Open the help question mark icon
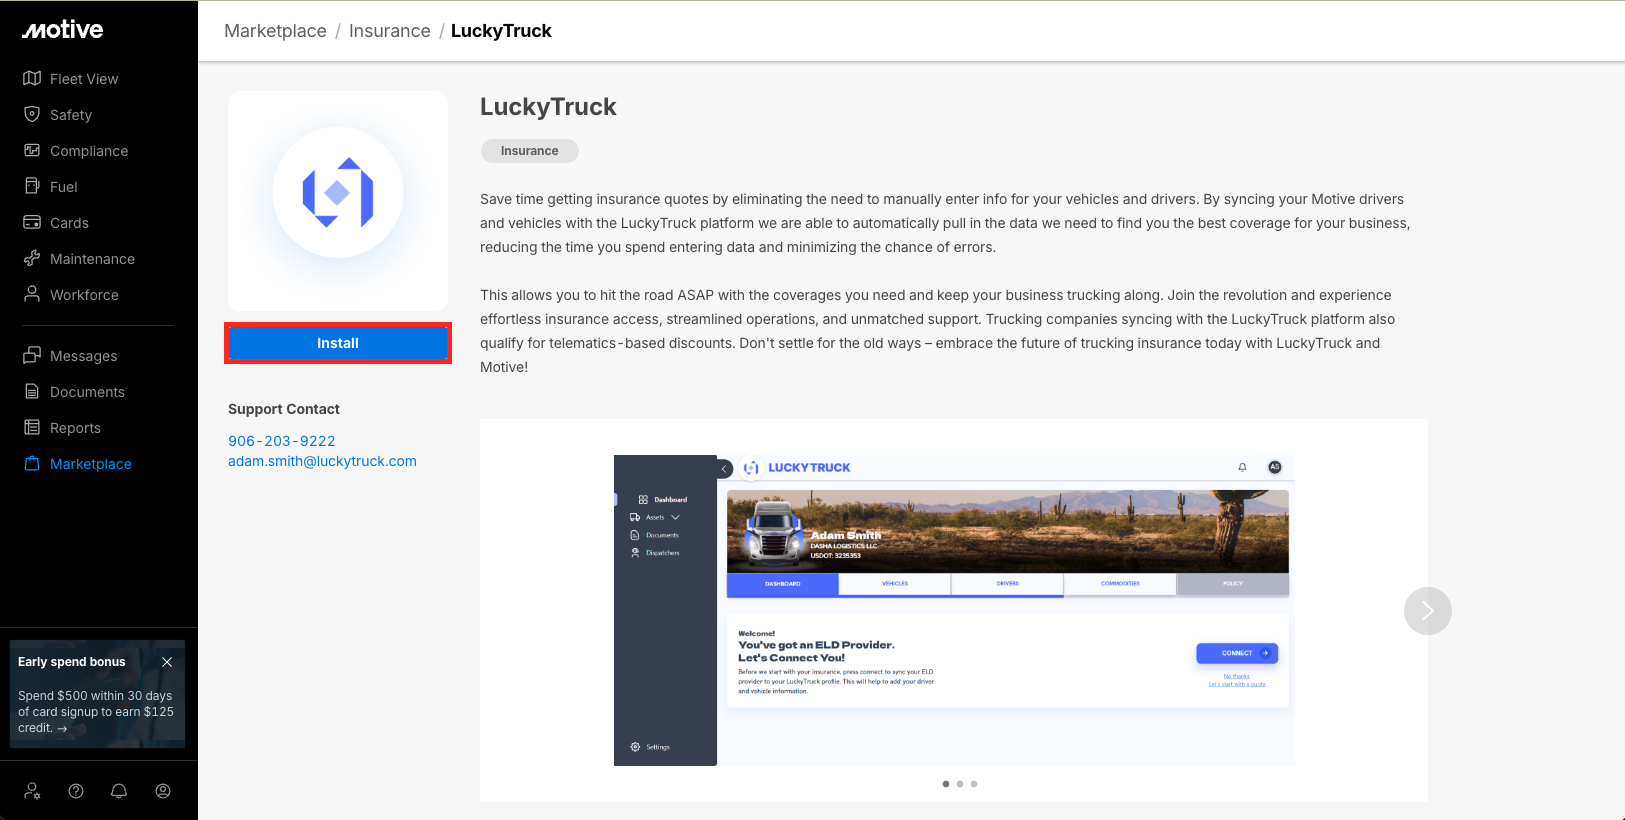1625x820 pixels. pos(76,791)
